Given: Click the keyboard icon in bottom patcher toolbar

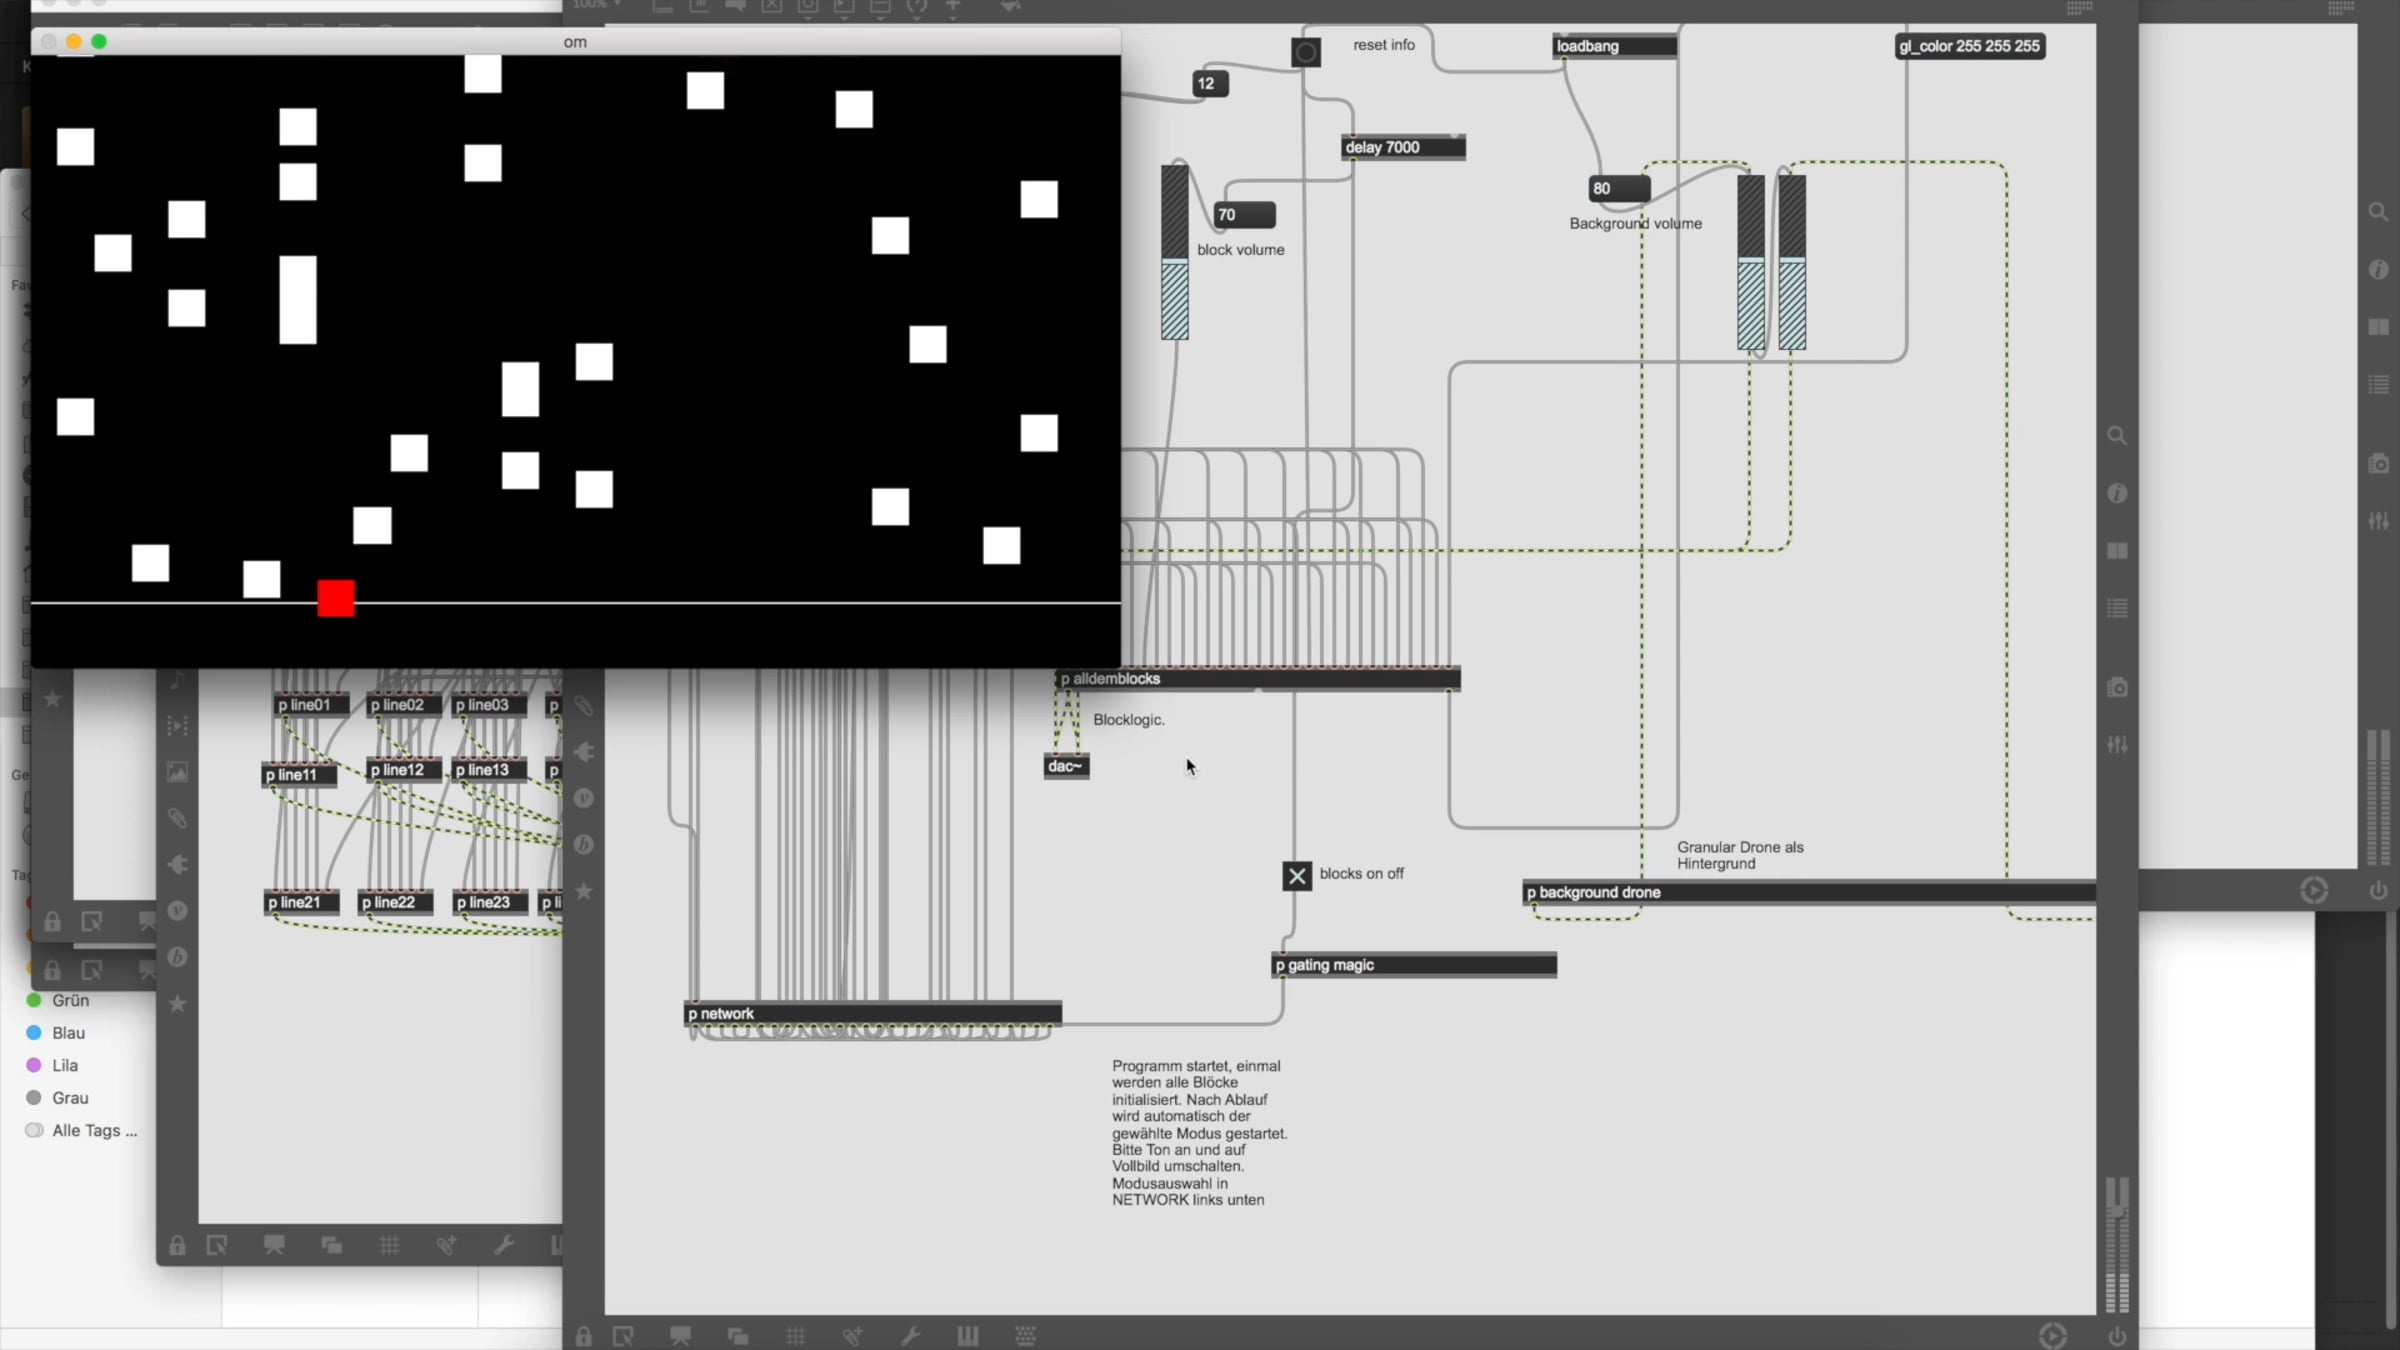Looking at the screenshot, I should click(x=1025, y=1336).
